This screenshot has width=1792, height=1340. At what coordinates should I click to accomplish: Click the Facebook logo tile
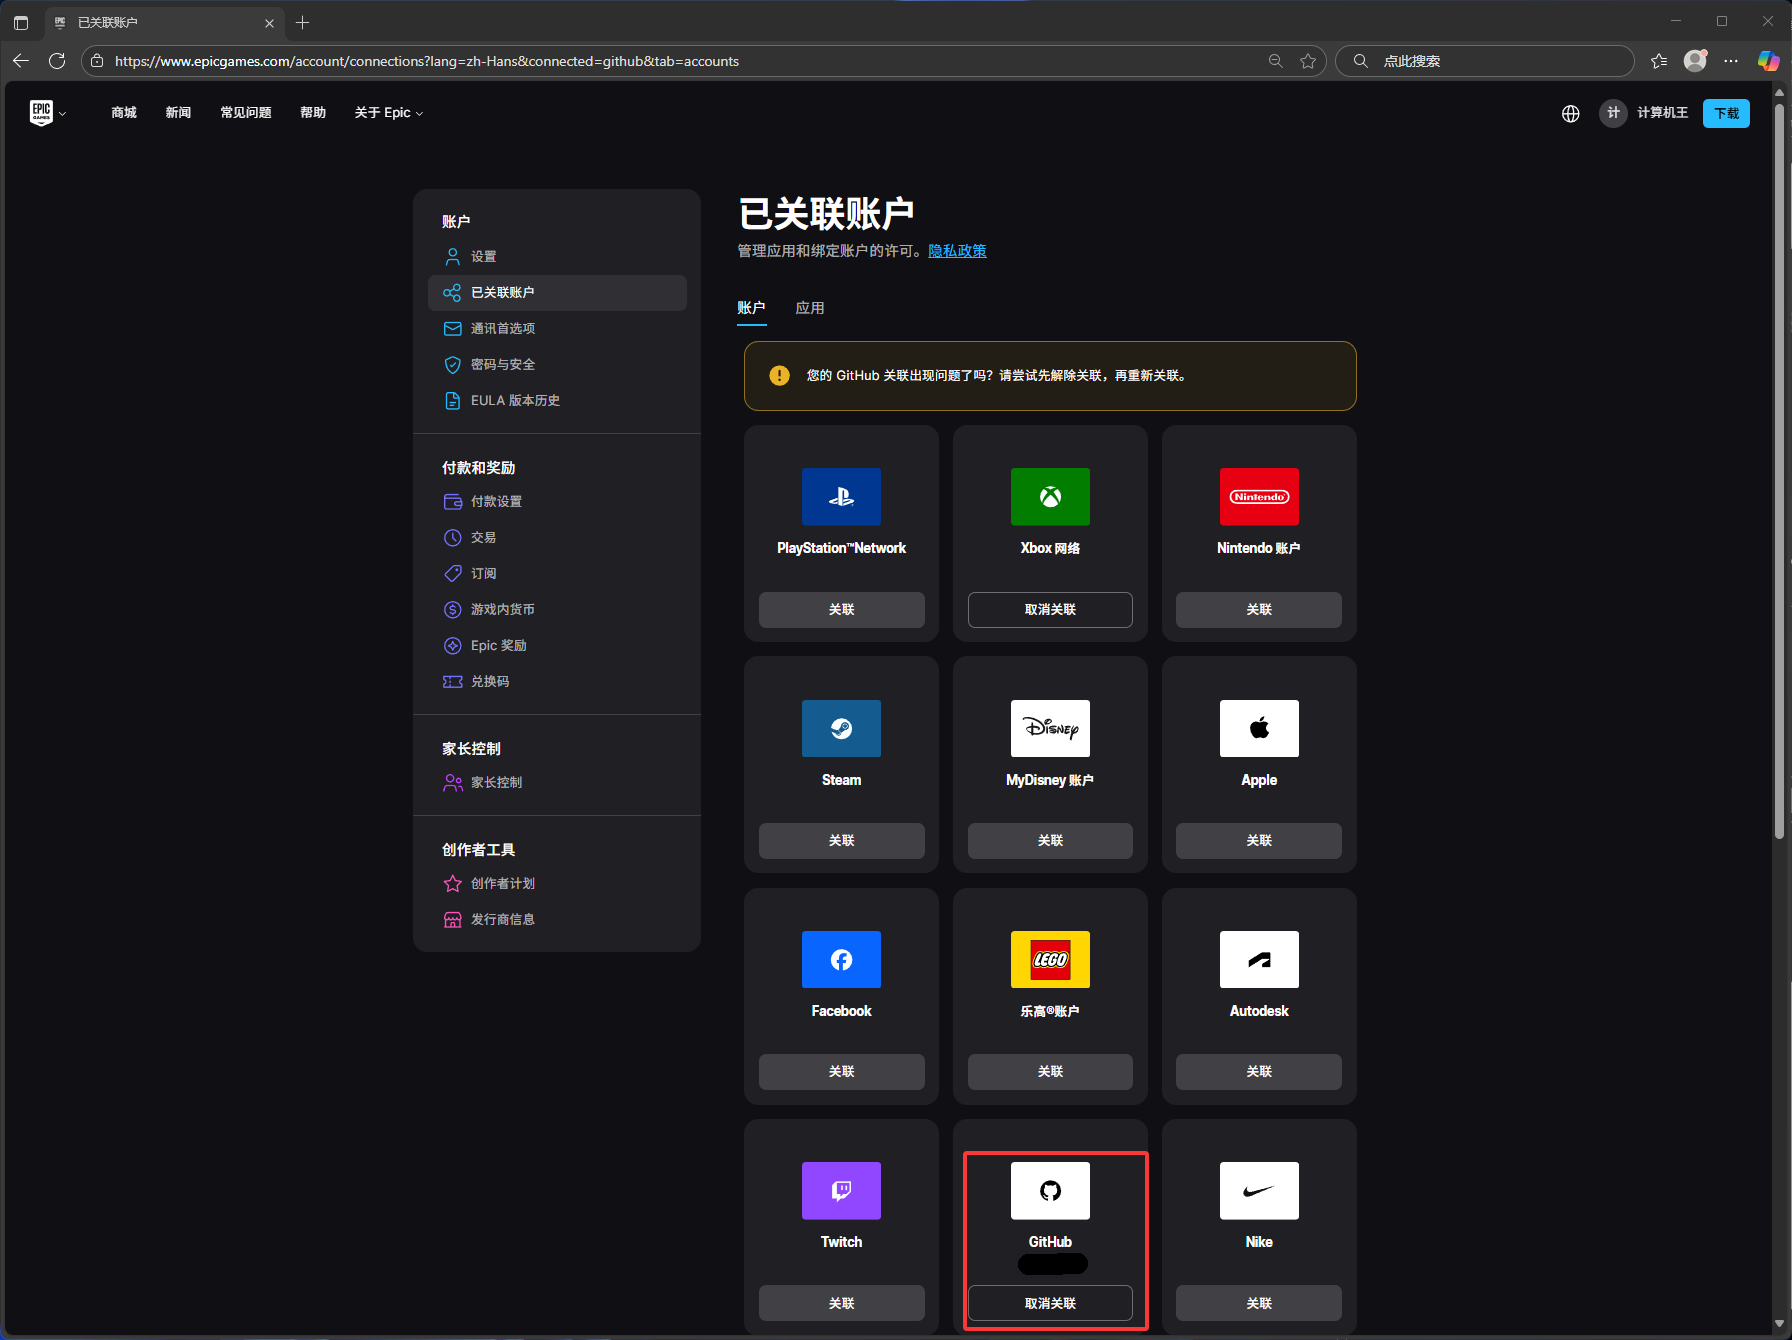(841, 959)
